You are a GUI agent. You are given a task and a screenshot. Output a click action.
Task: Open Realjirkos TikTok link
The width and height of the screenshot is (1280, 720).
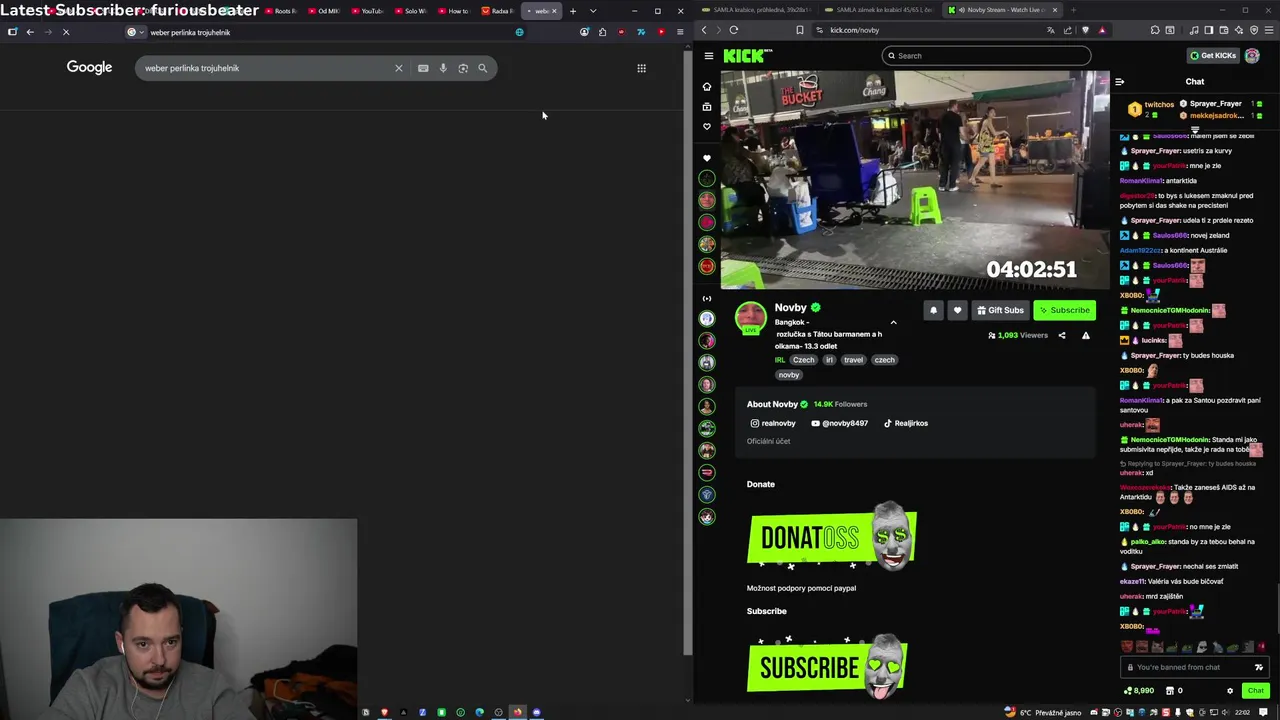(905, 423)
